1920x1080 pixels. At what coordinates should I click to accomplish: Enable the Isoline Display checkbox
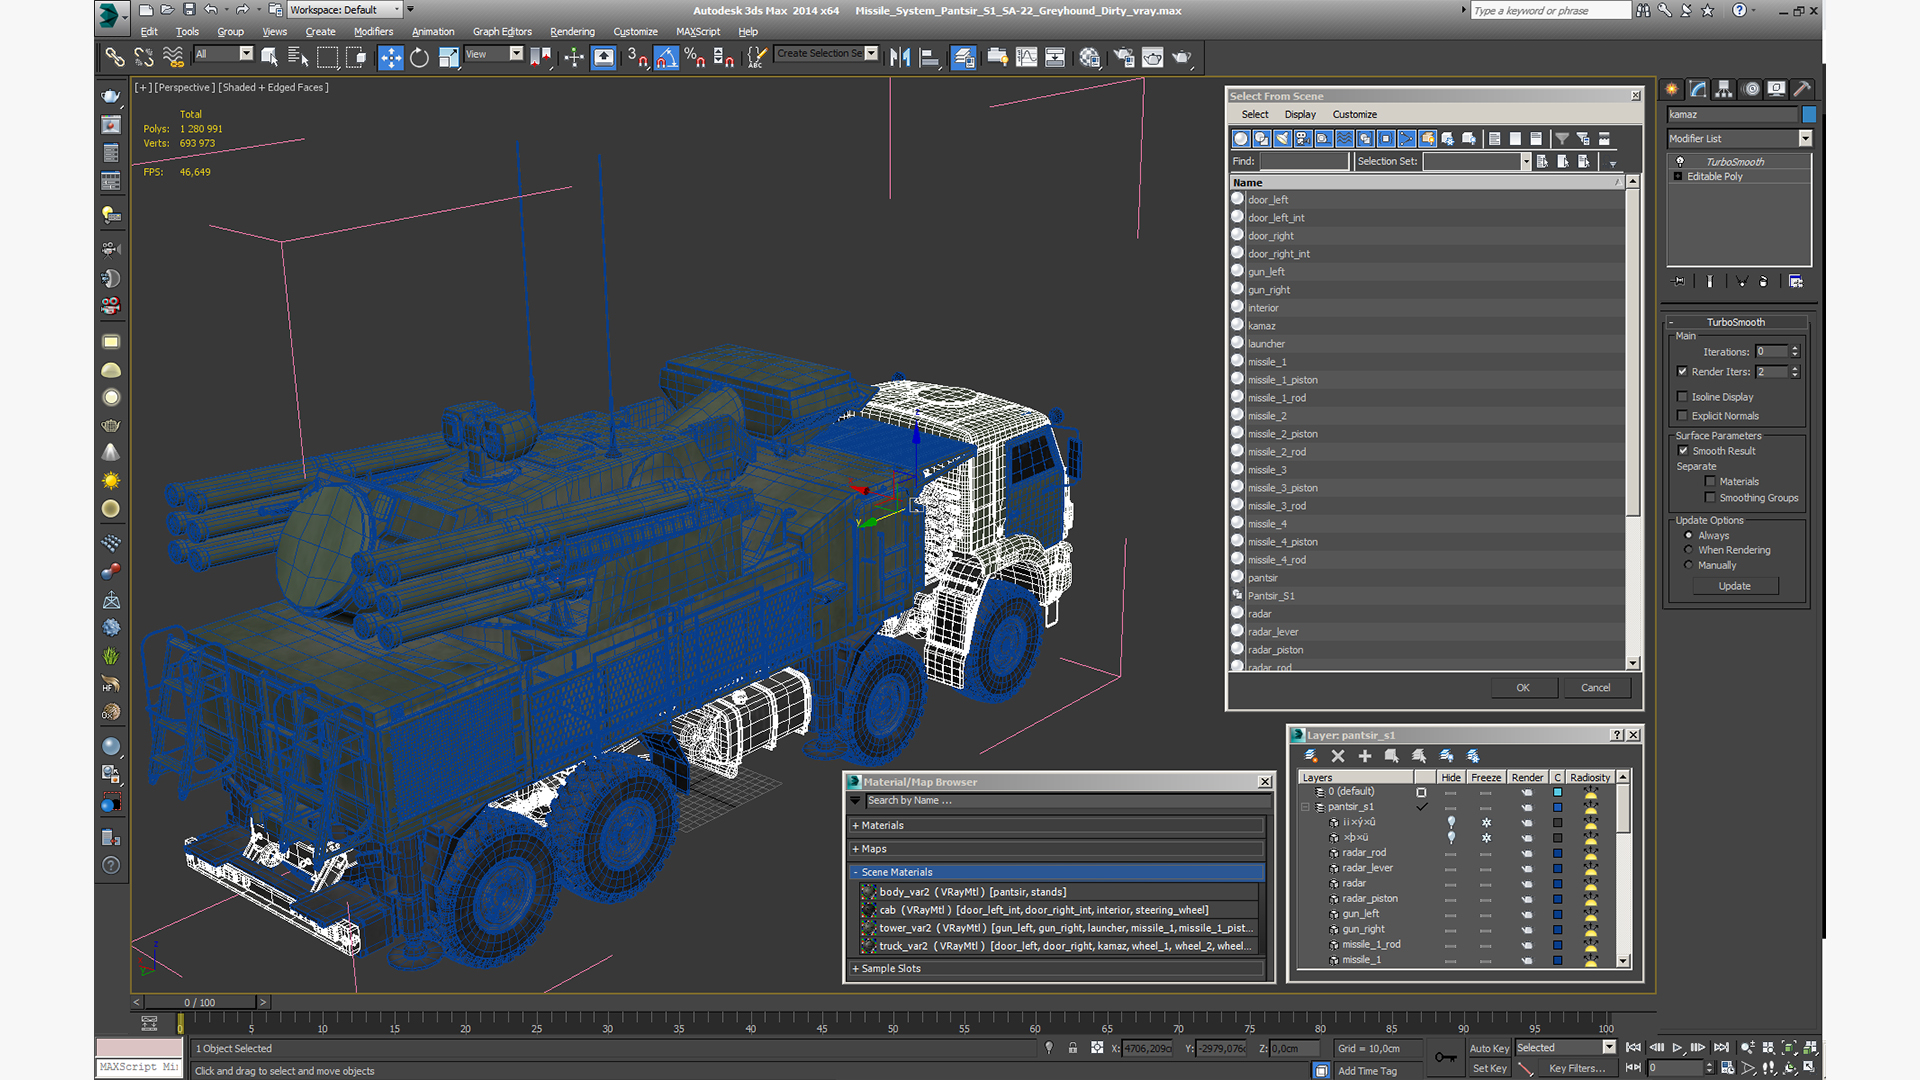(1682, 397)
